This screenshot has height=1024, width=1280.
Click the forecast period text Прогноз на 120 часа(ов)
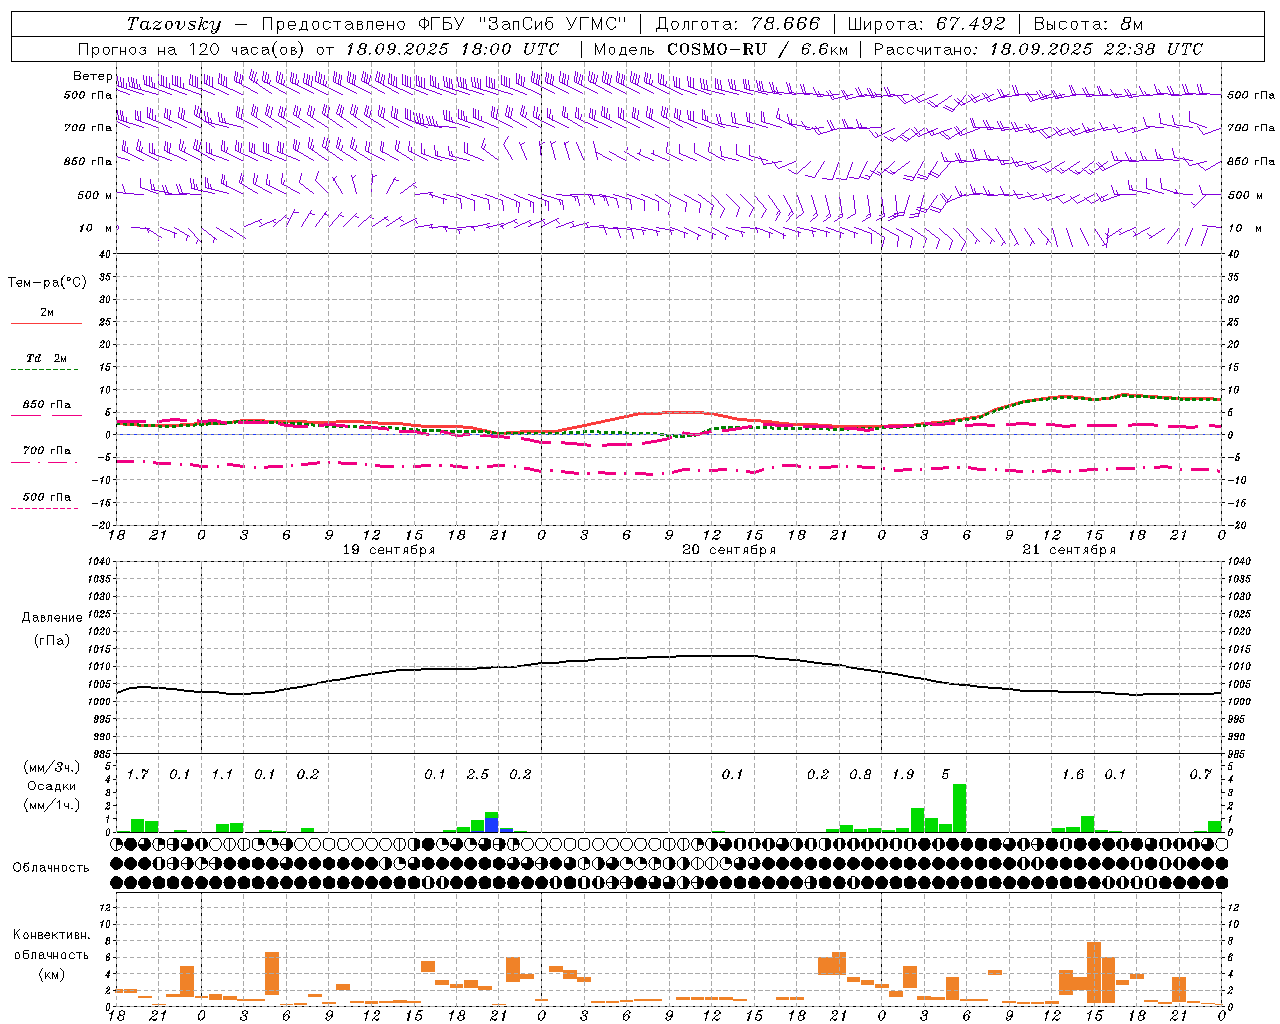(x=192, y=49)
